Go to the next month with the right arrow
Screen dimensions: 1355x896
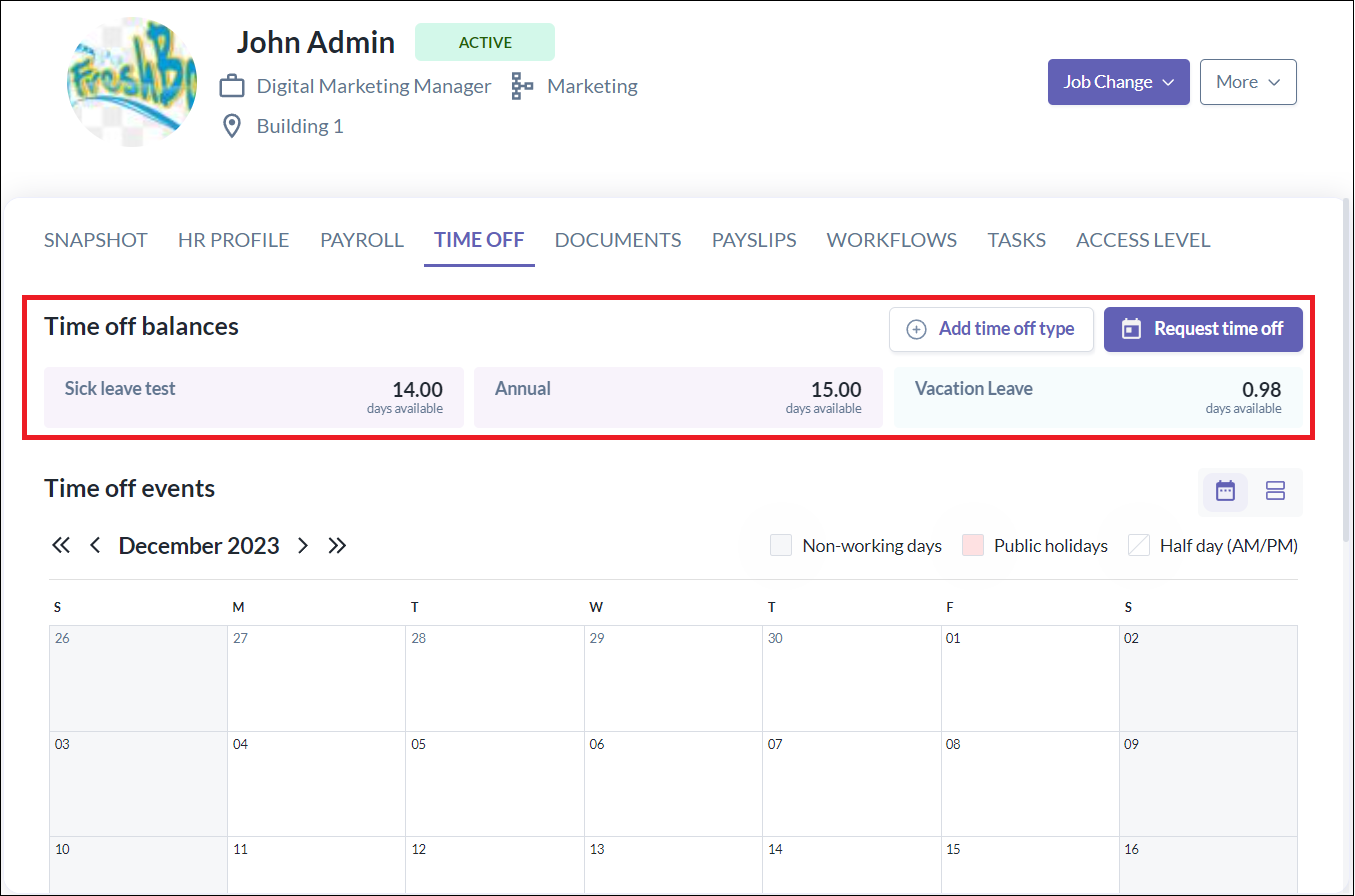click(303, 545)
